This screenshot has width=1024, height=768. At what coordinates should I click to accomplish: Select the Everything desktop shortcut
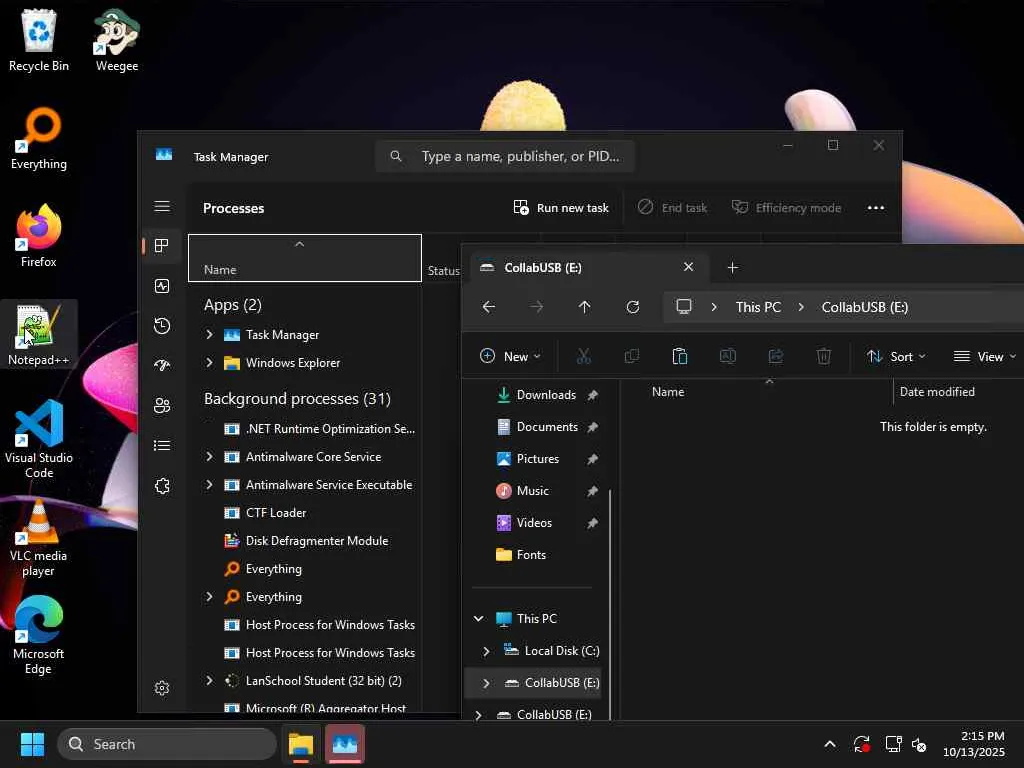[39, 138]
